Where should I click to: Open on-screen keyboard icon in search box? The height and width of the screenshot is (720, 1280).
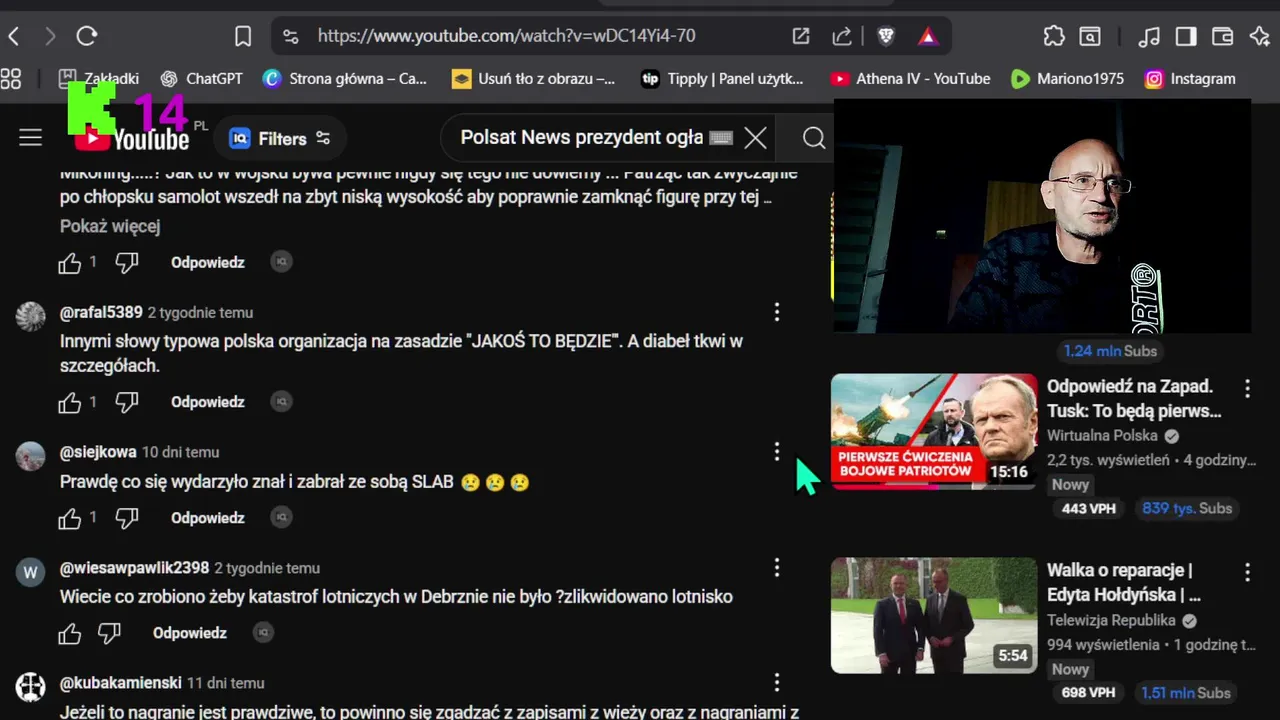720,138
